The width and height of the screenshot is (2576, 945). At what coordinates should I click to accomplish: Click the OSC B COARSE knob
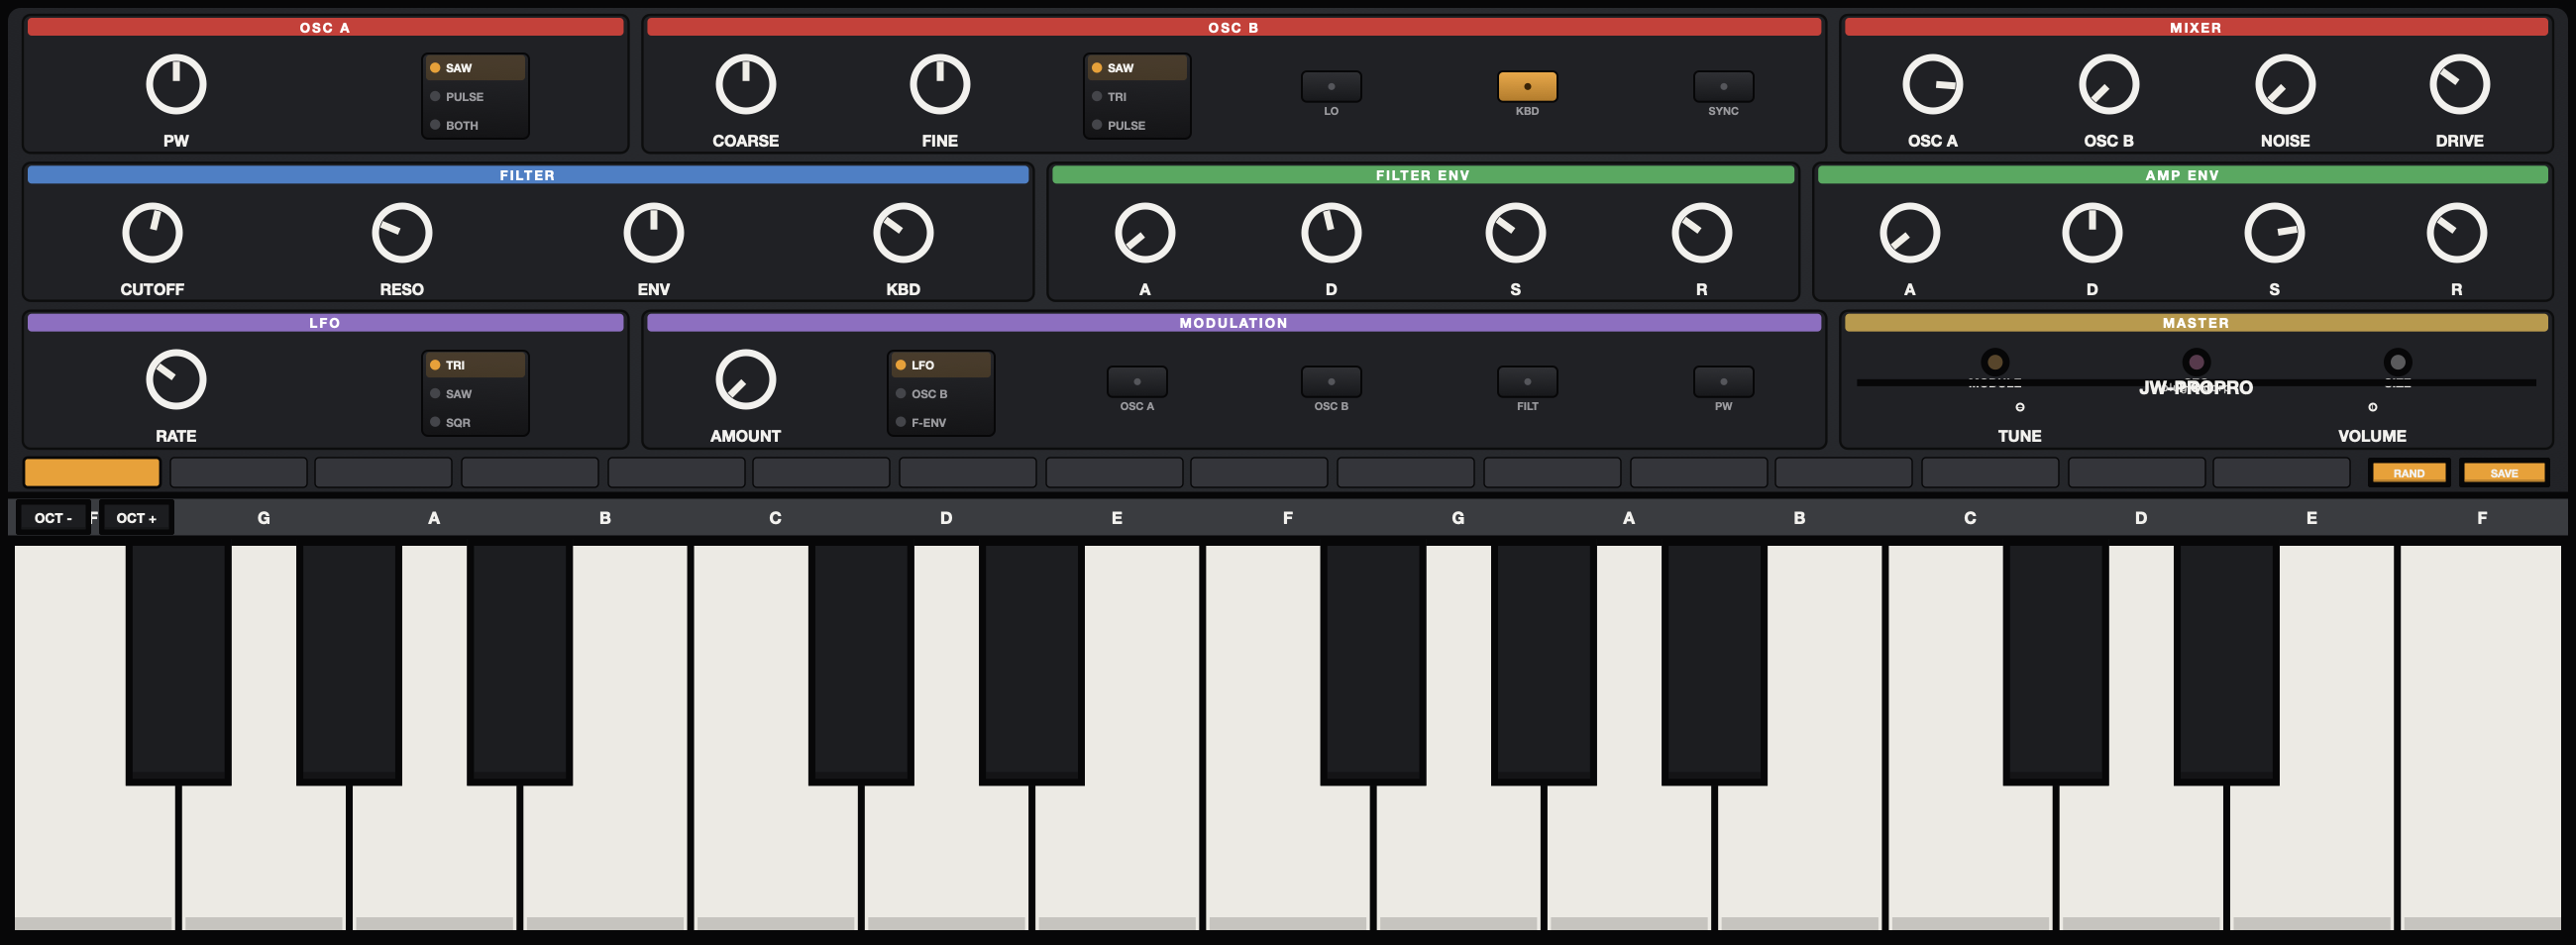click(x=746, y=84)
